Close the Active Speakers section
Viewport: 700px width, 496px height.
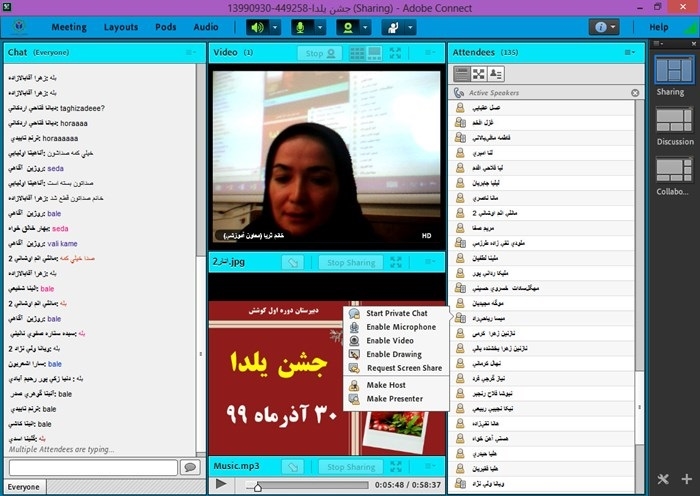pos(635,93)
